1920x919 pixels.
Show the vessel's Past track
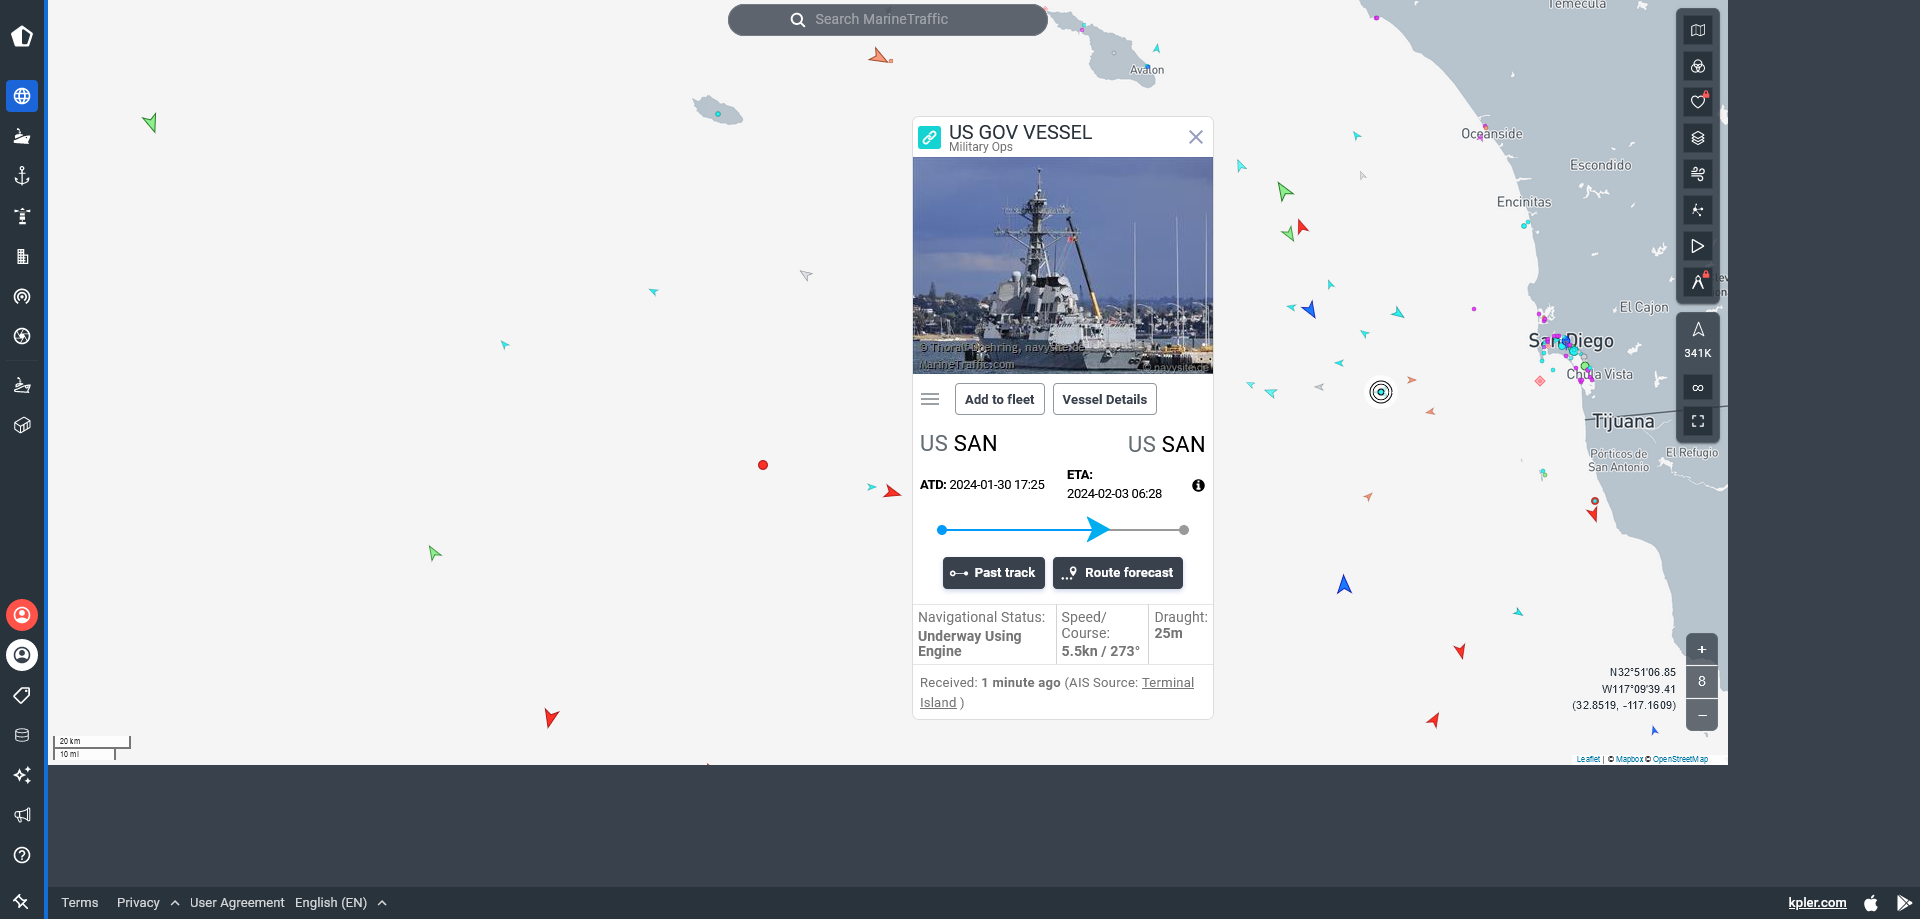coord(994,573)
